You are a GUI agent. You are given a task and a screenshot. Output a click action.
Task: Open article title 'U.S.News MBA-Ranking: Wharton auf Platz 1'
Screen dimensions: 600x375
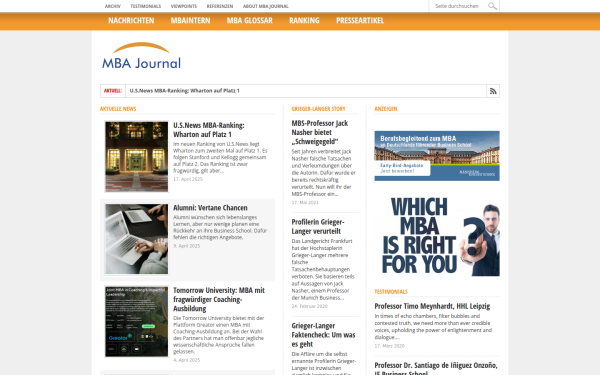pyautogui.click(x=209, y=130)
